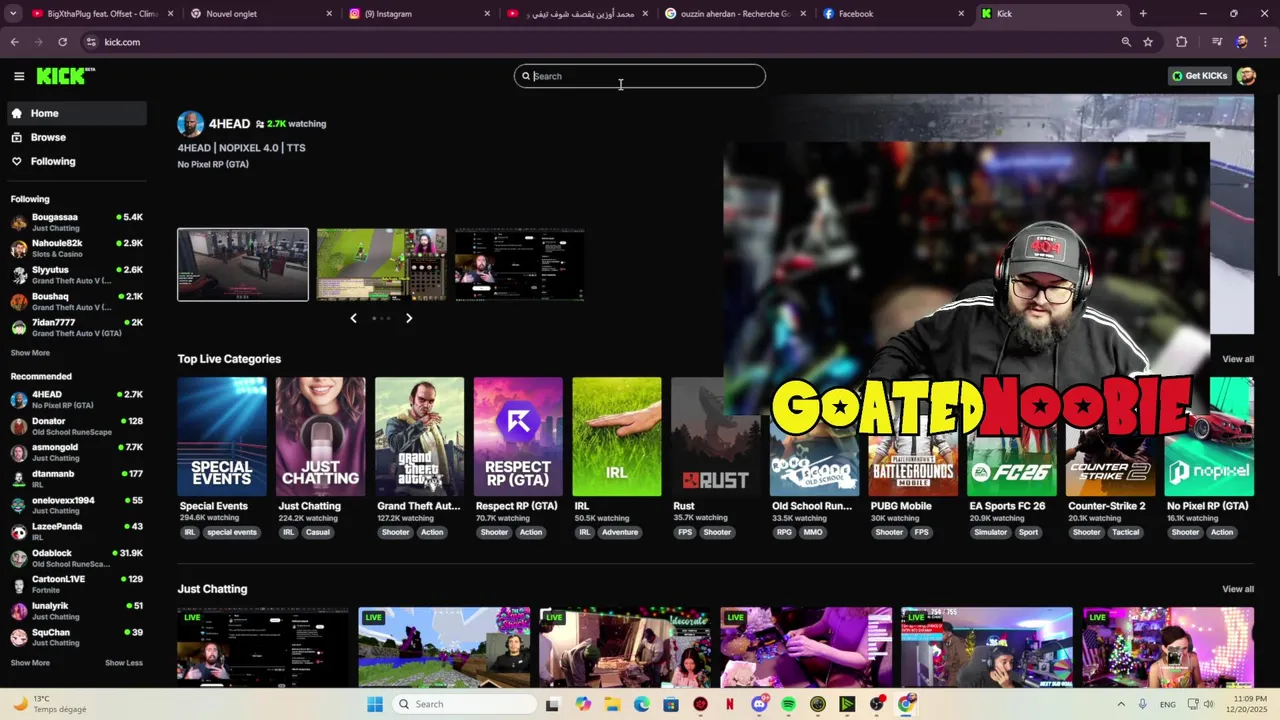
Task: Open Following in the sidebar
Action: click(77, 161)
